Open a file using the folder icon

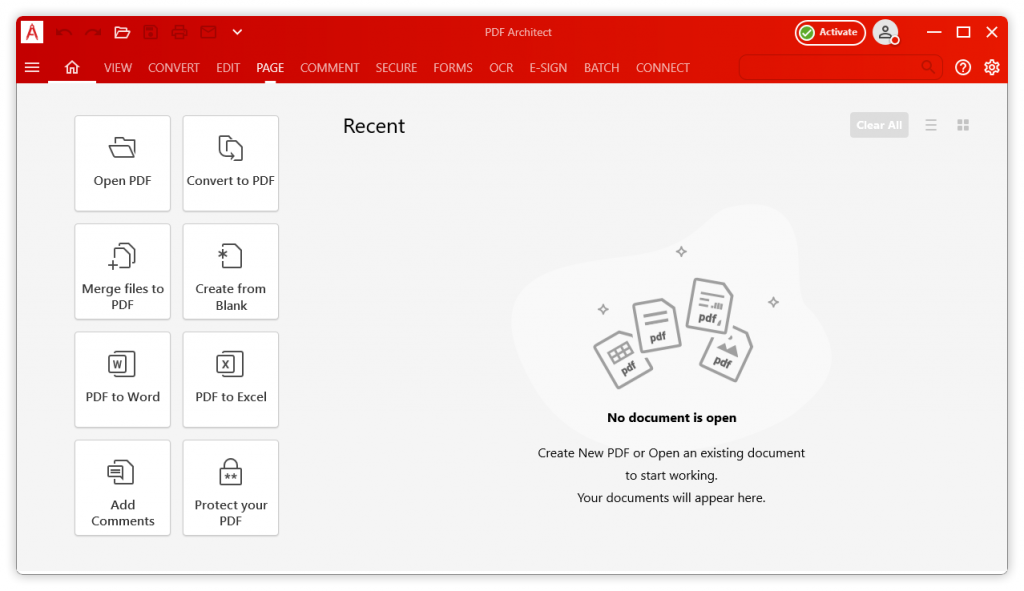[122, 31]
